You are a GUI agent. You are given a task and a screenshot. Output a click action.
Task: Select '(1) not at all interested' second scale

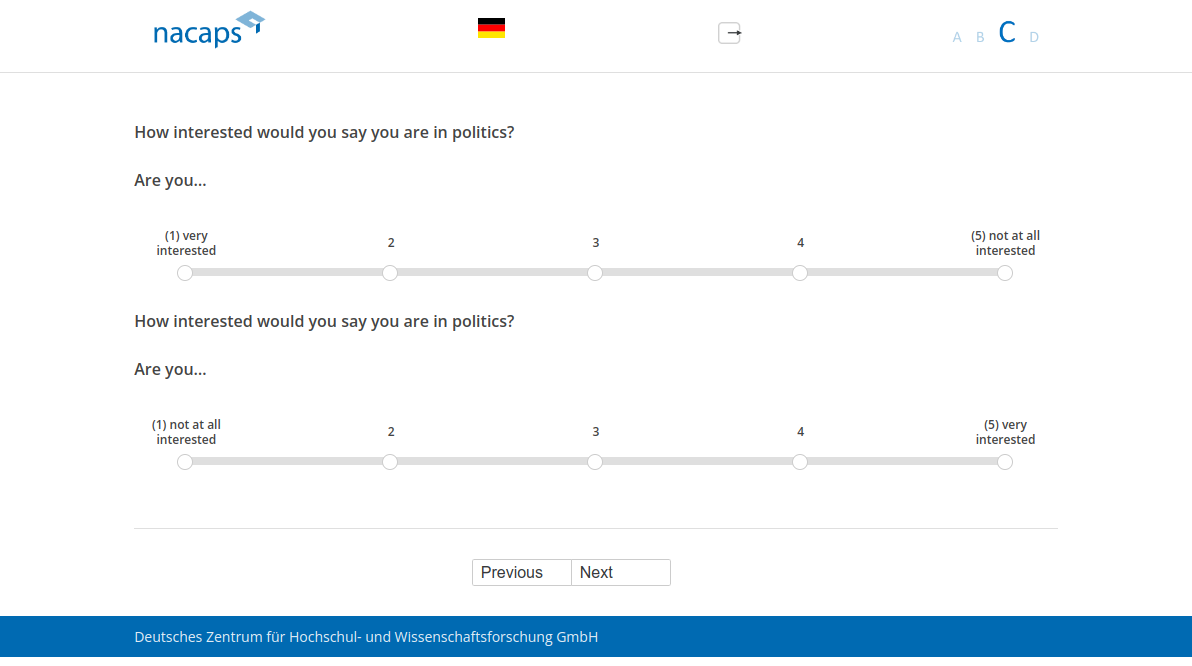[x=185, y=462]
